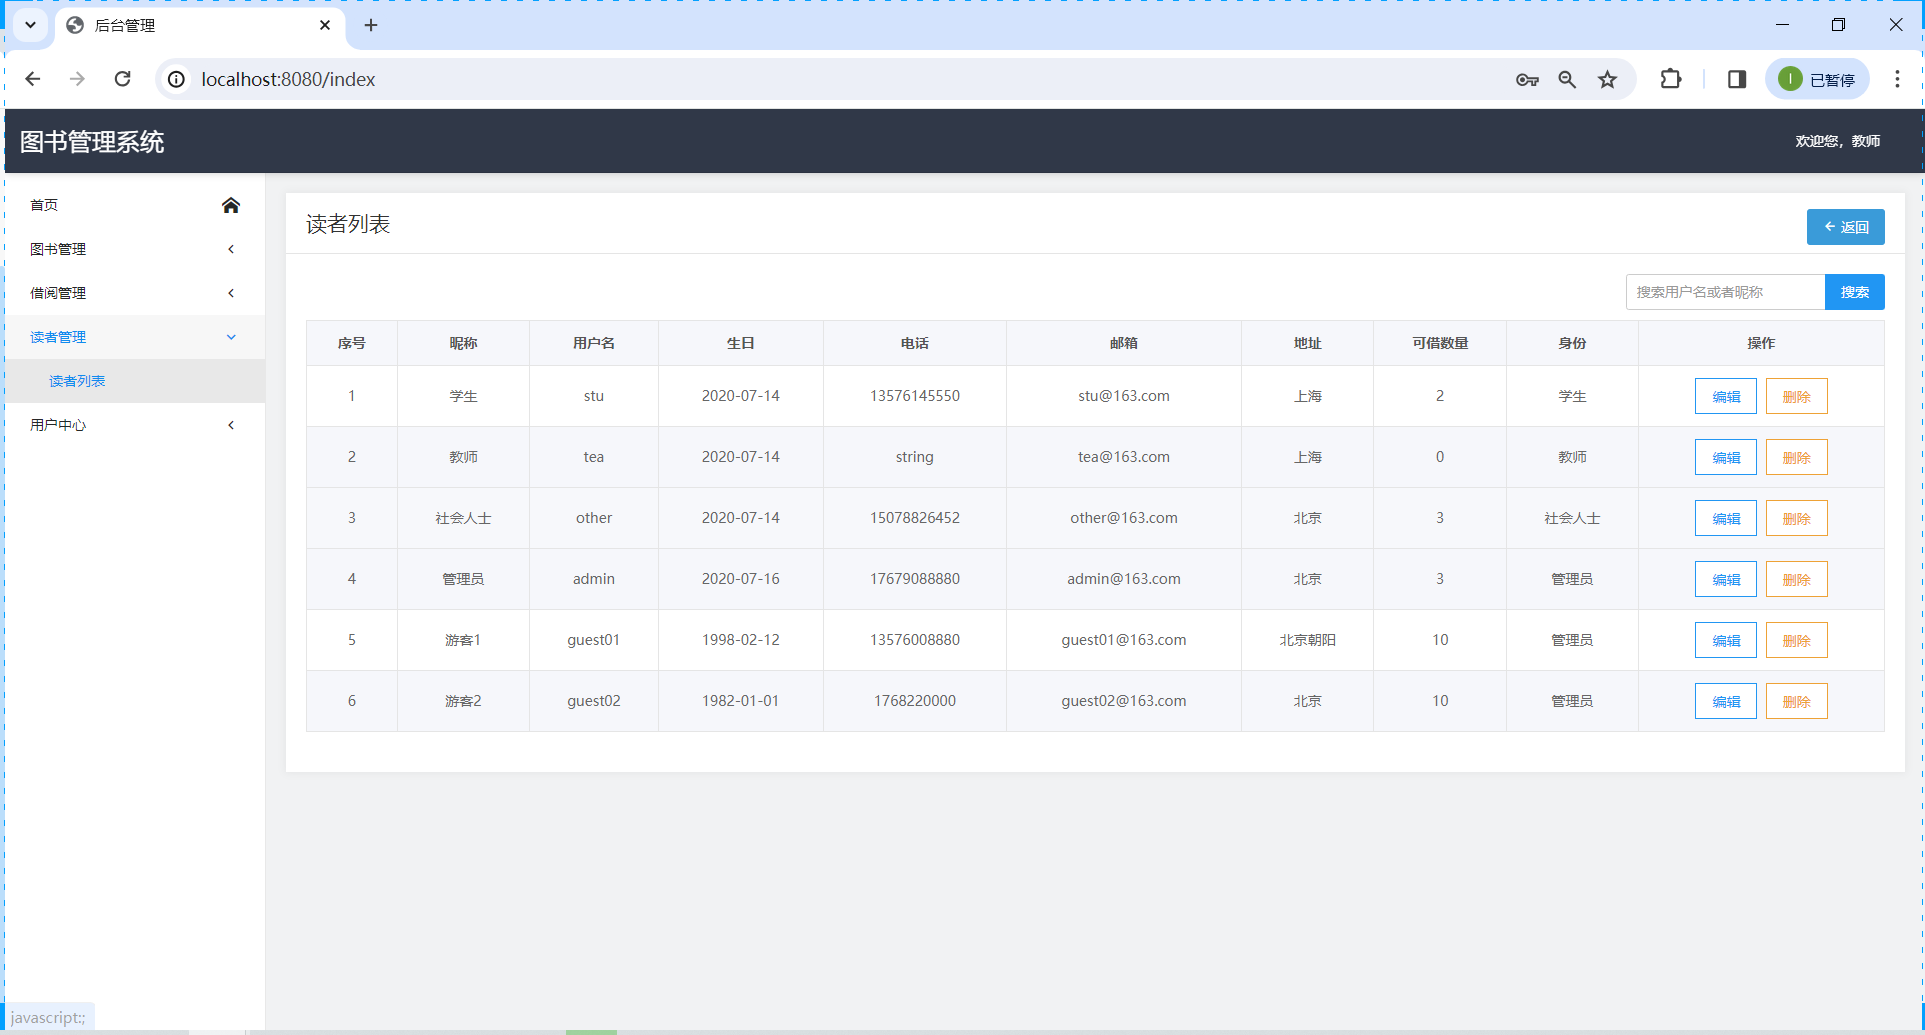Click the password key icon in address bar
Image resolution: width=1925 pixels, height=1035 pixels.
coord(1527,79)
